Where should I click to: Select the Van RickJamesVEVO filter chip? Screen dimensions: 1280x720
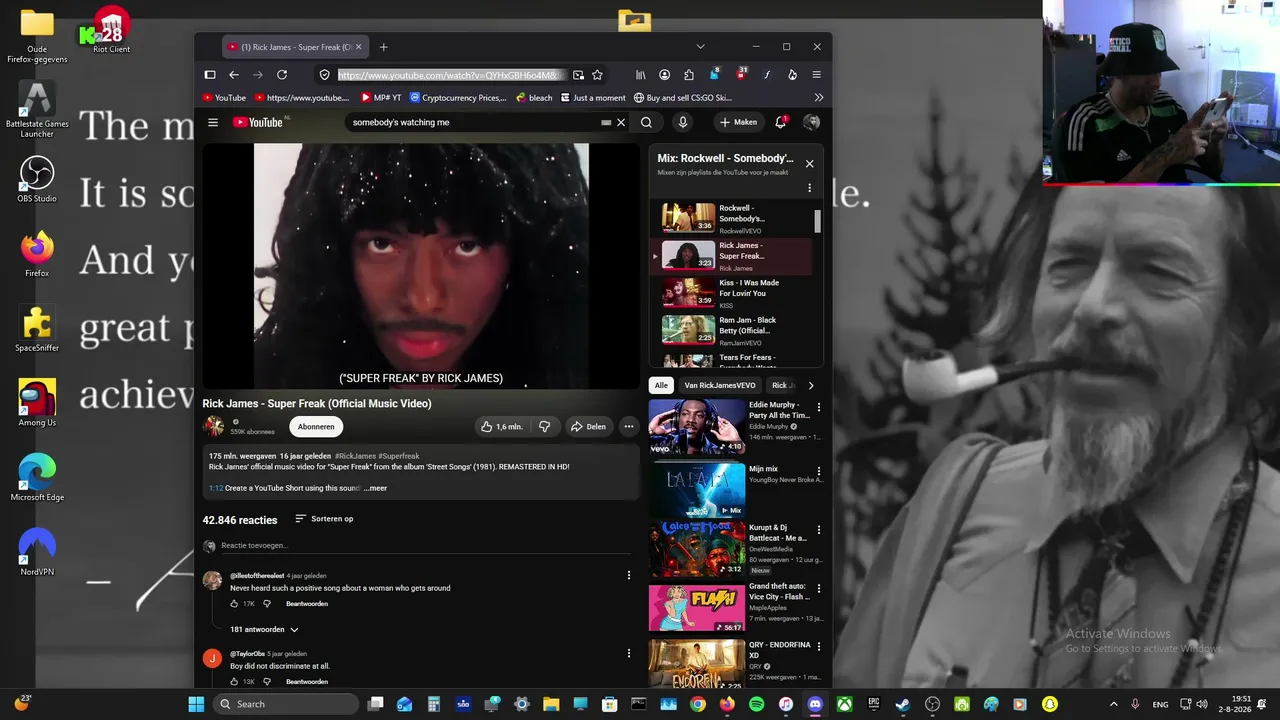point(720,385)
